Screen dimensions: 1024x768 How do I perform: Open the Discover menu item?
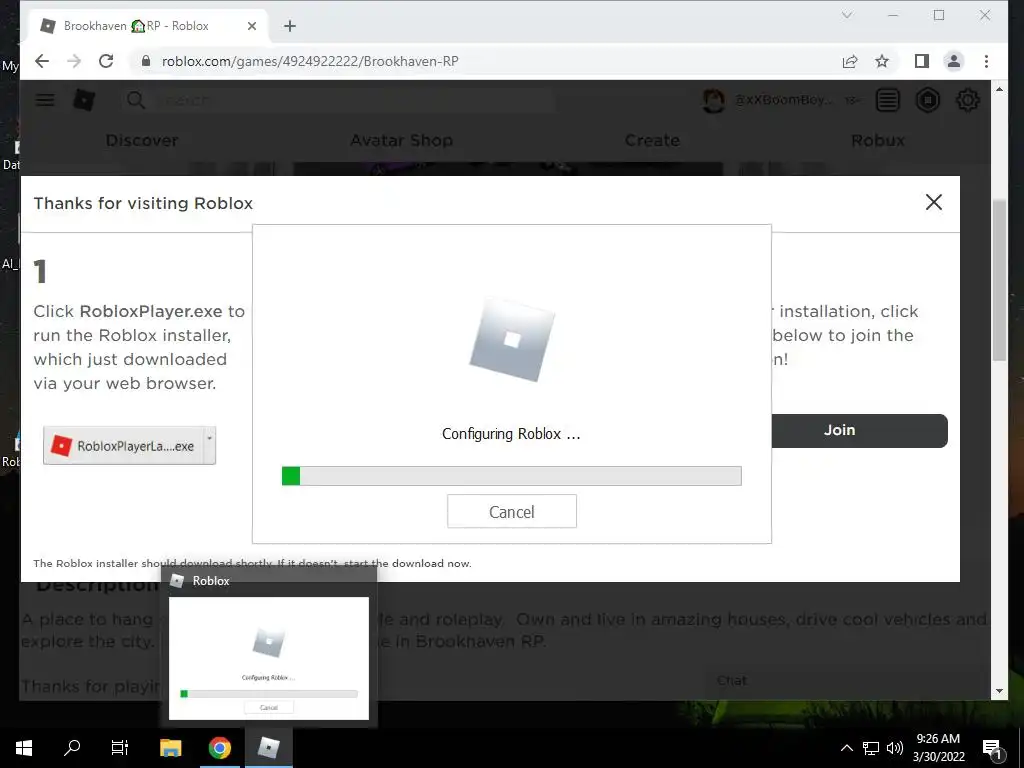[x=142, y=140]
